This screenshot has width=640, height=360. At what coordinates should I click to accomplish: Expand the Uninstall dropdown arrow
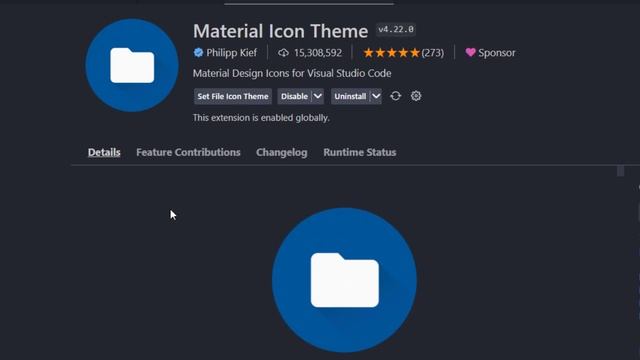point(376,96)
